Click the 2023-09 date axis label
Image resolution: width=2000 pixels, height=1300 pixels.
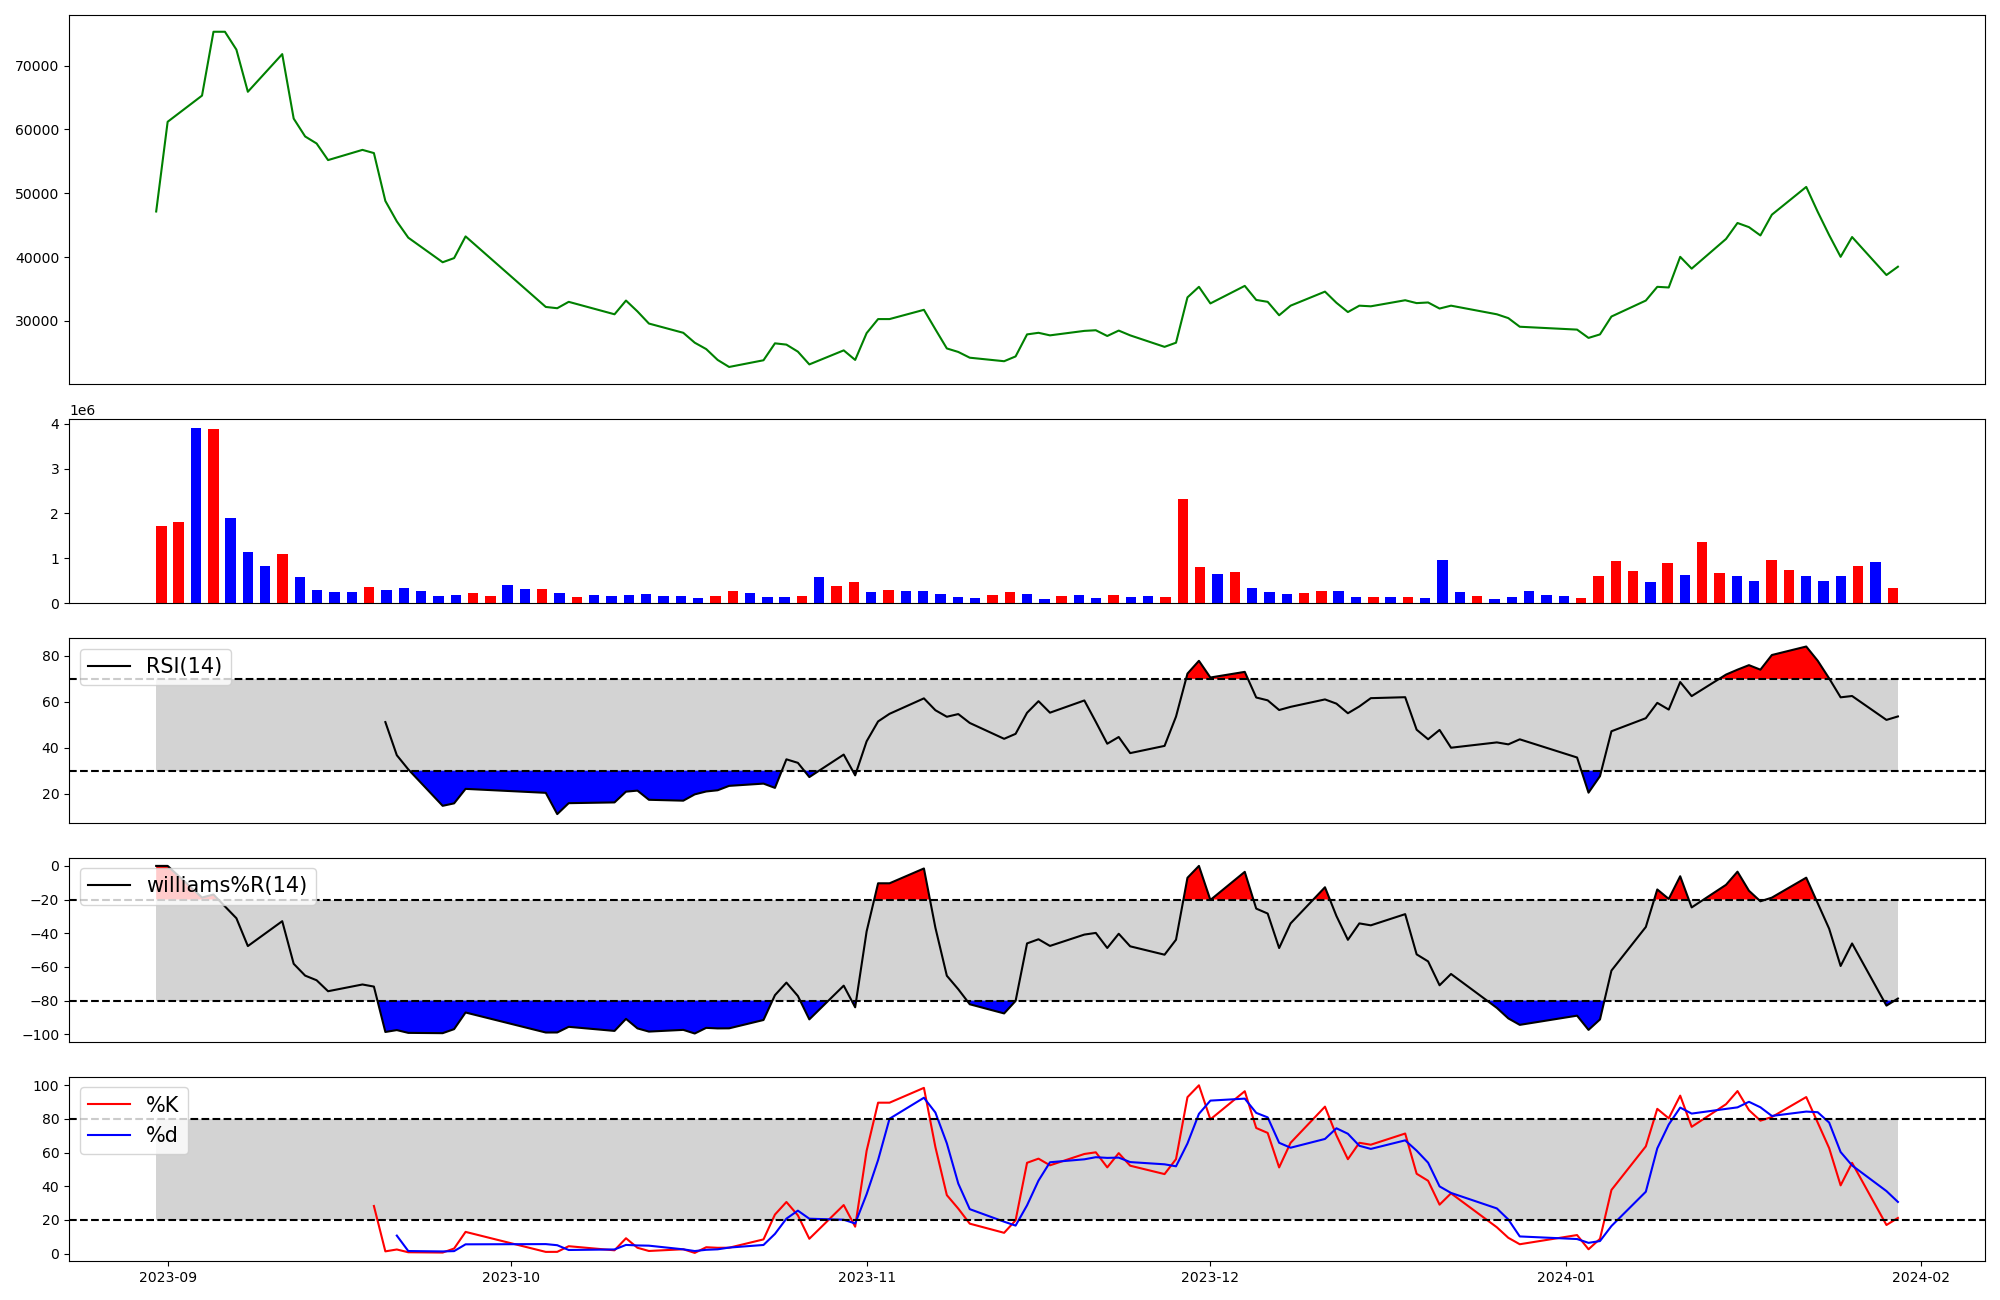point(167,1277)
